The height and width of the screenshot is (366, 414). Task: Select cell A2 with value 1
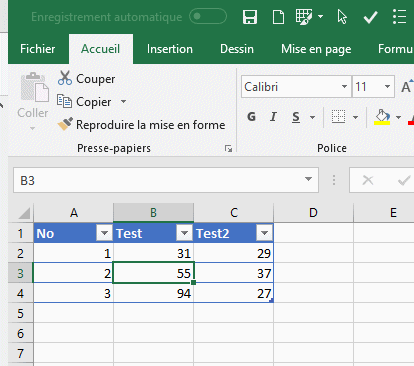tap(73, 253)
